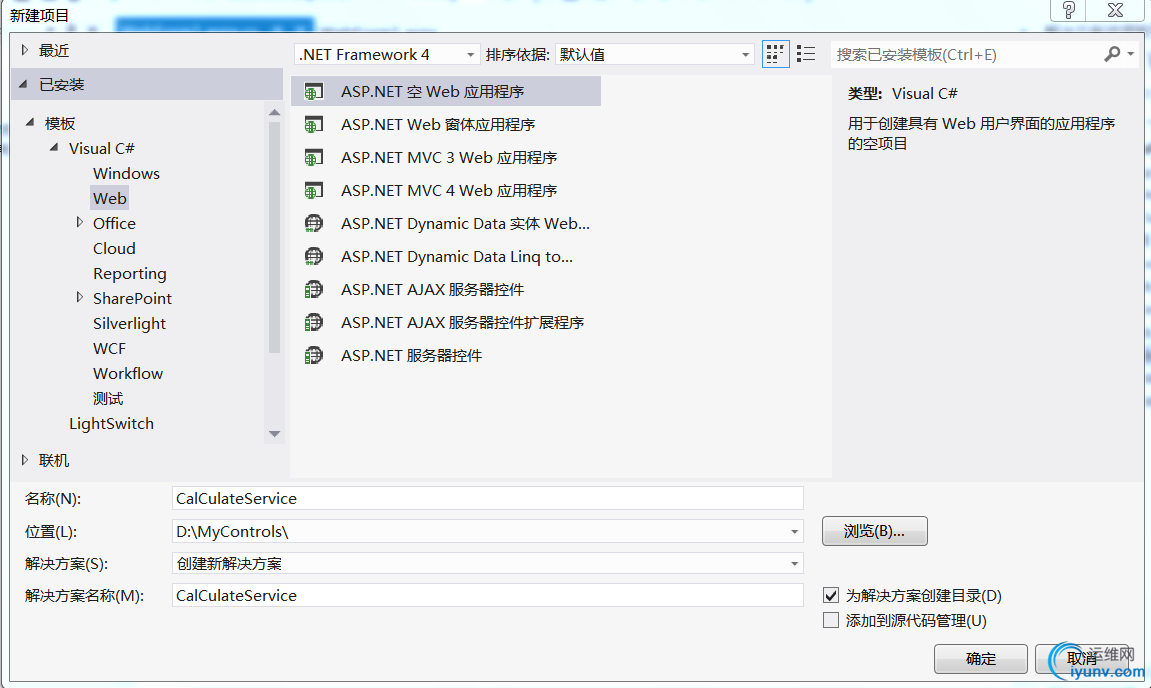Expand the 联机 section
The height and width of the screenshot is (688, 1151).
pyautogui.click(x=24, y=460)
